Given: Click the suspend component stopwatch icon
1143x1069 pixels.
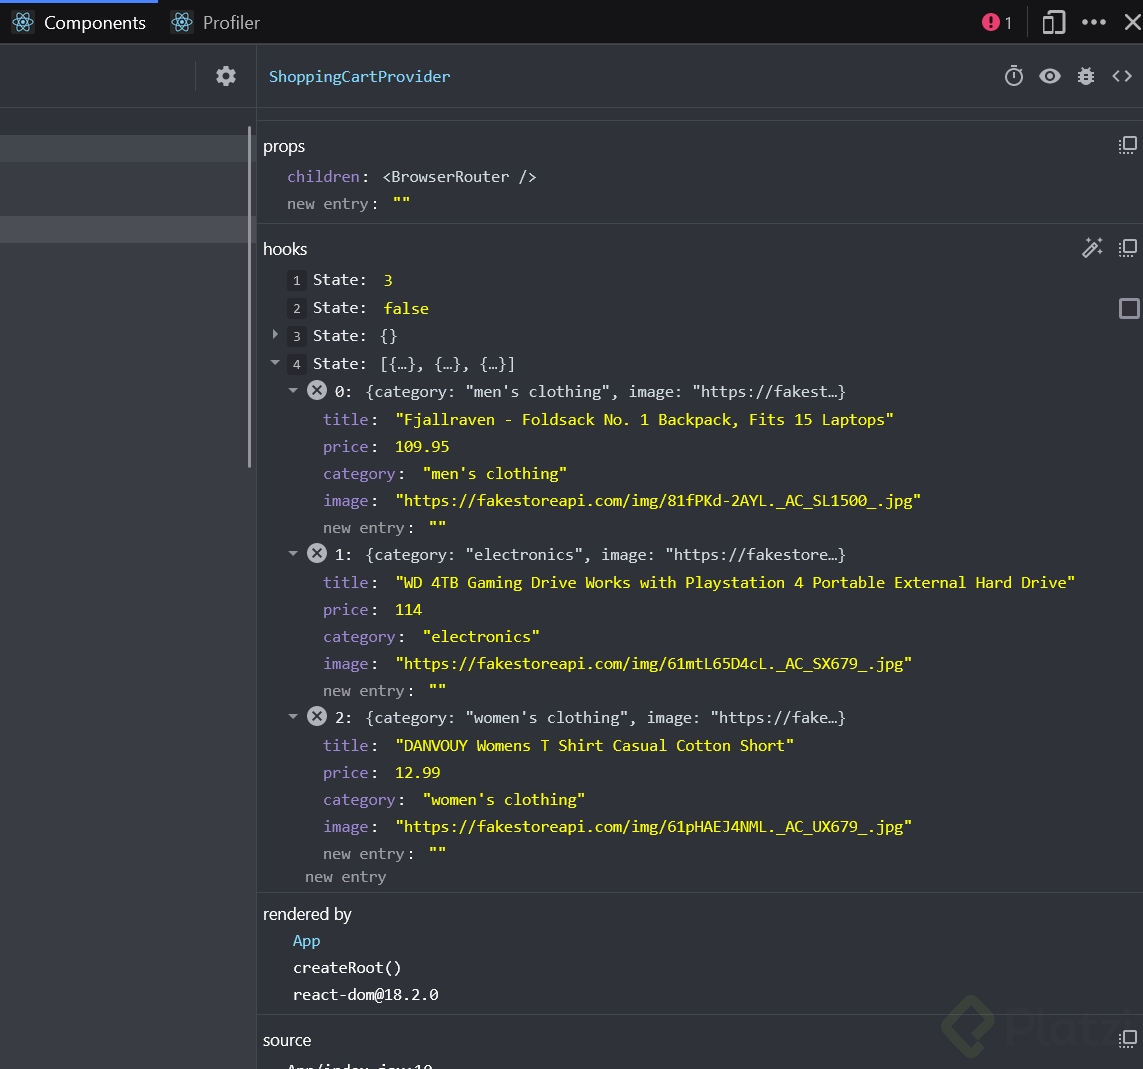Looking at the screenshot, I should tap(1014, 76).
